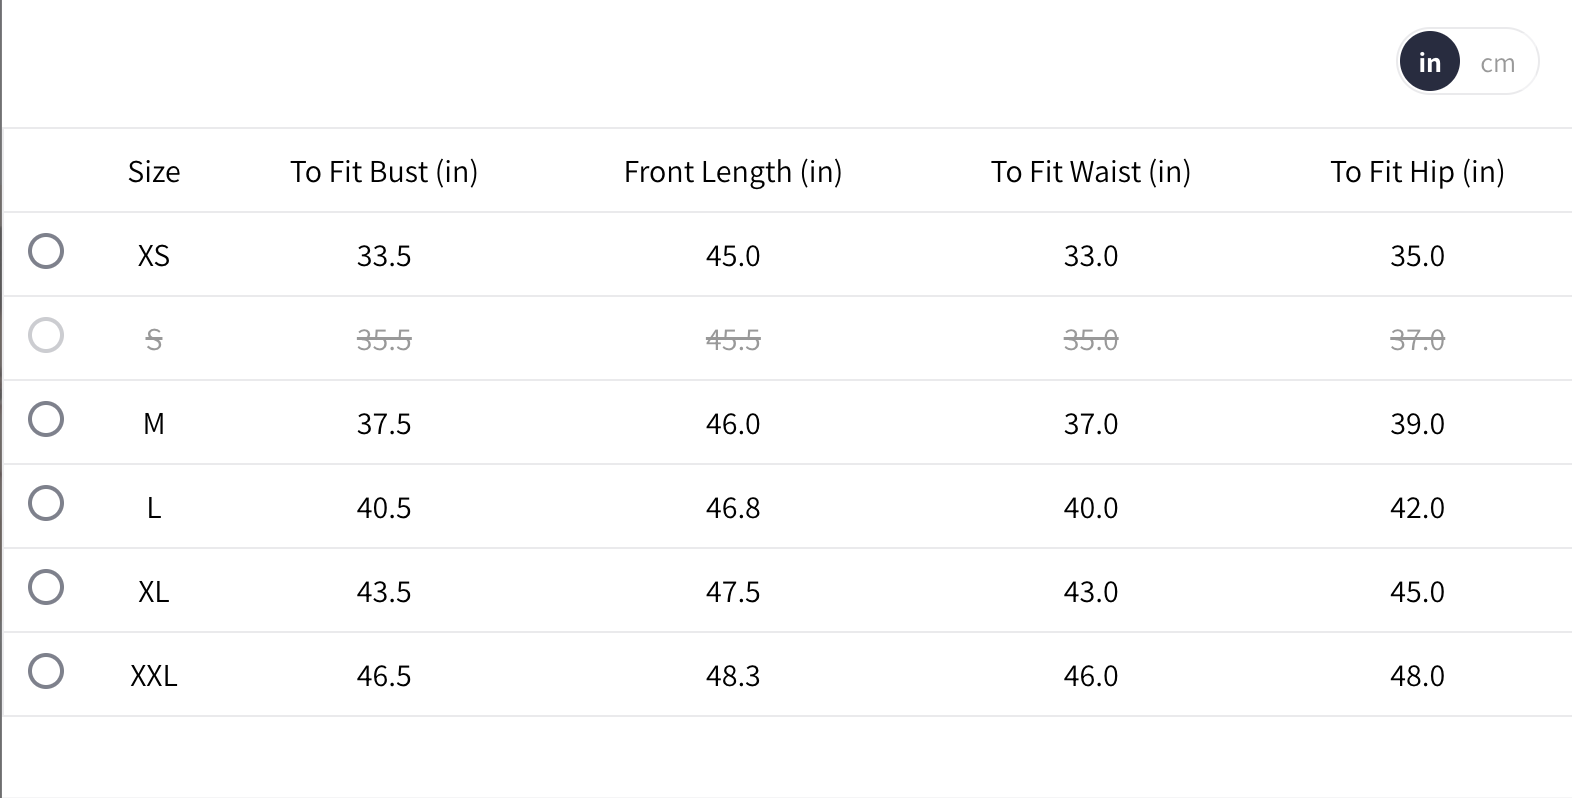
Task: Click the strikethrough S hip value 37.0
Action: [x=1417, y=340]
